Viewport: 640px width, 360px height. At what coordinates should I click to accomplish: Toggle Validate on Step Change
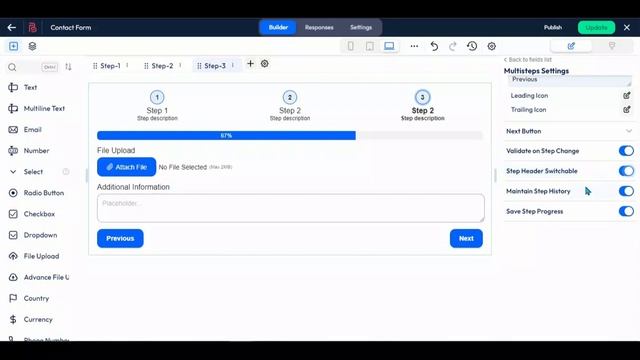coord(626,151)
